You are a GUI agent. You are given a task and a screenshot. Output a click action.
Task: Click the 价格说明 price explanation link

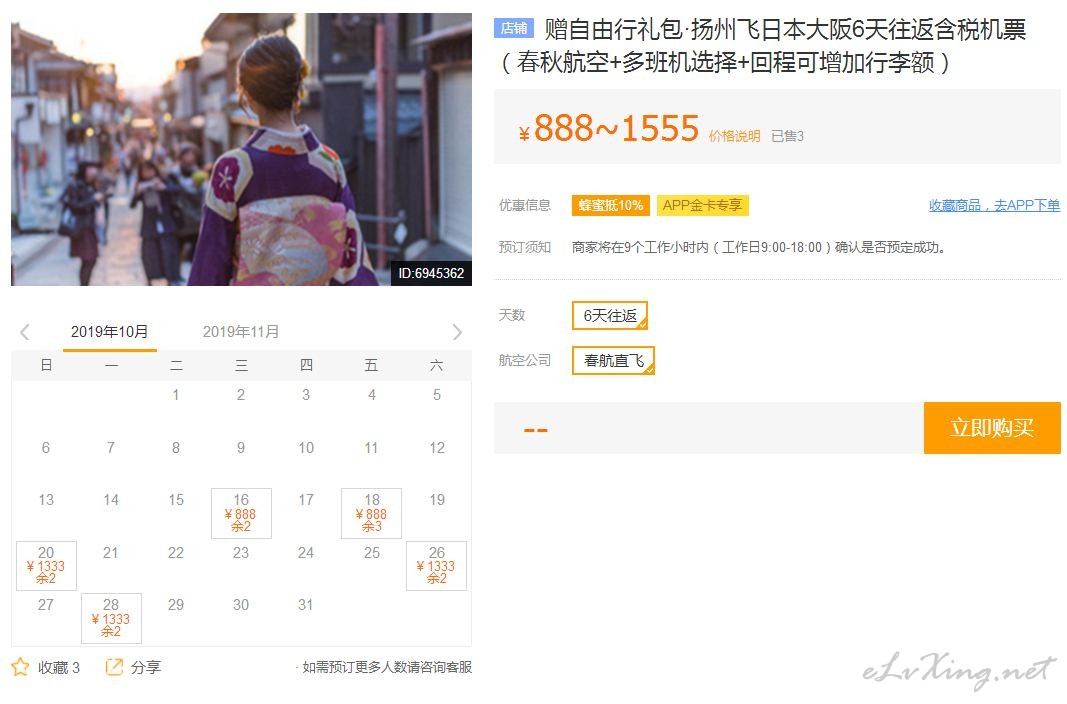734,136
